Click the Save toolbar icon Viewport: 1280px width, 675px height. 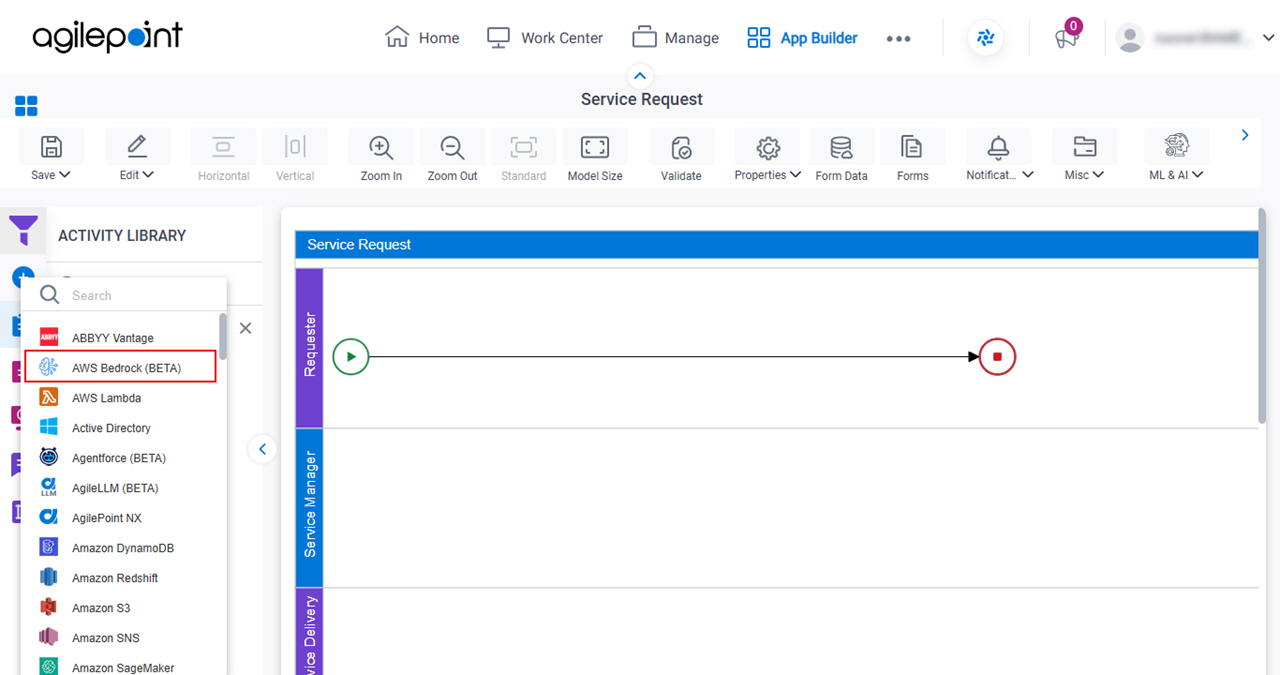51,147
